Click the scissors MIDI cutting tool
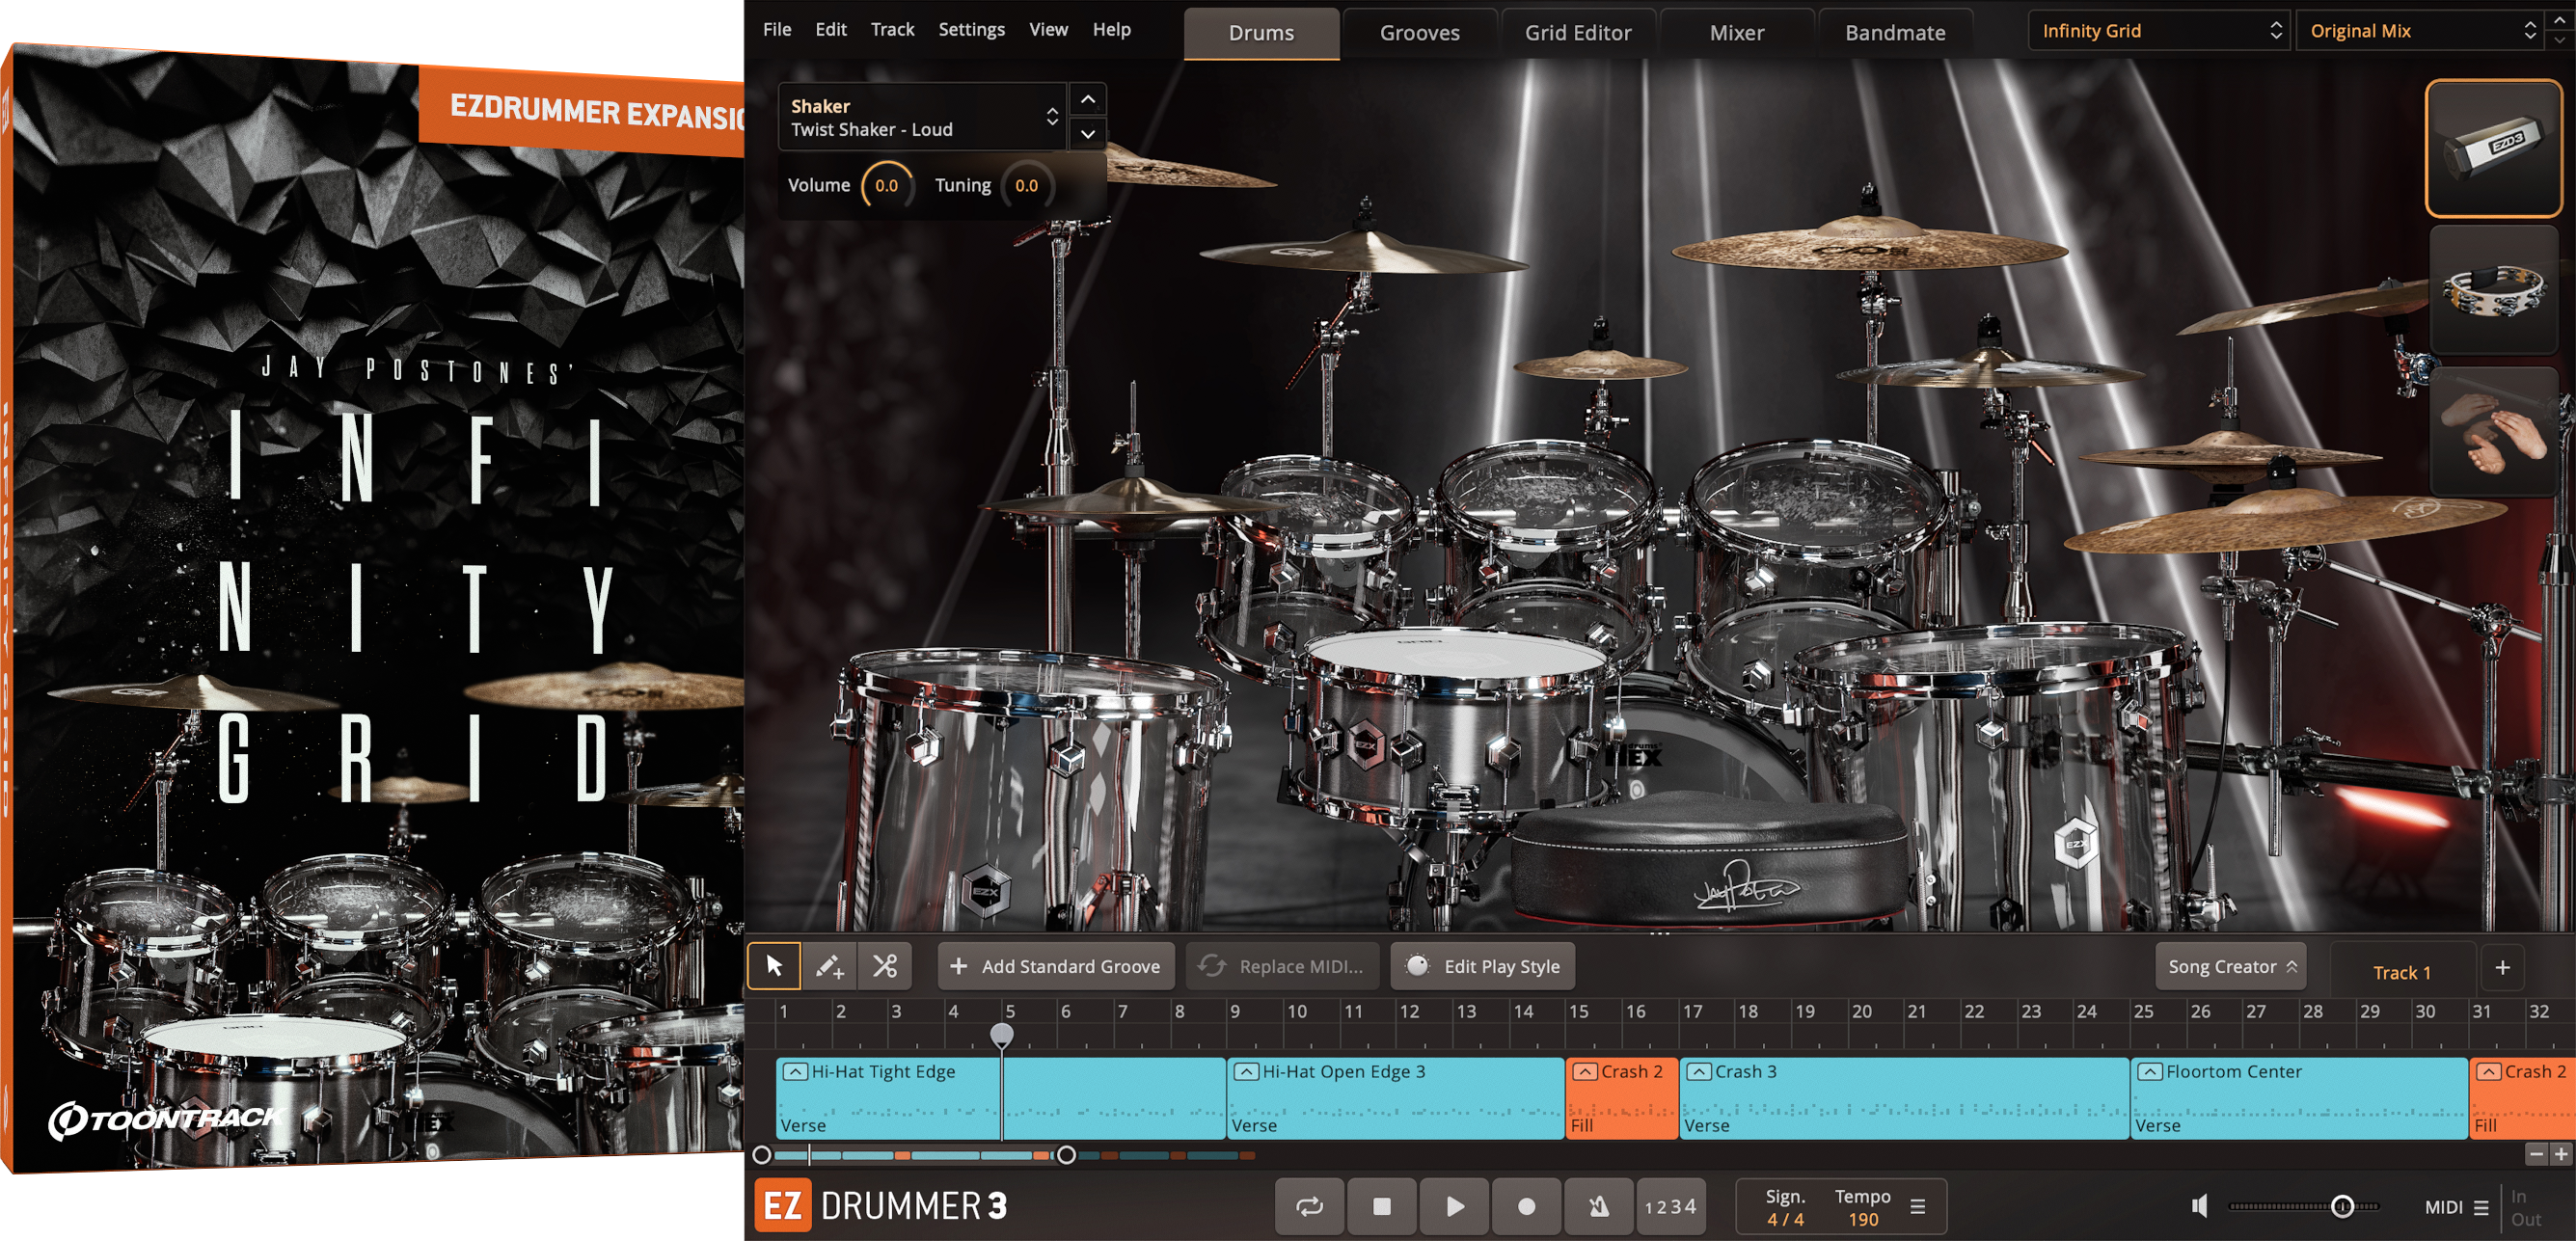Screen dimensions: 2576x1241 884,966
